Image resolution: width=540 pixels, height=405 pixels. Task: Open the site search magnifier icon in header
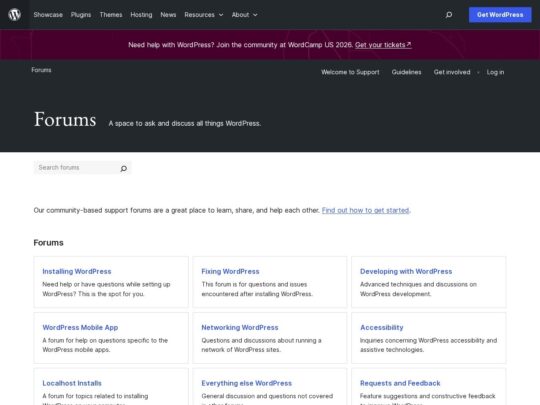(x=449, y=14)
